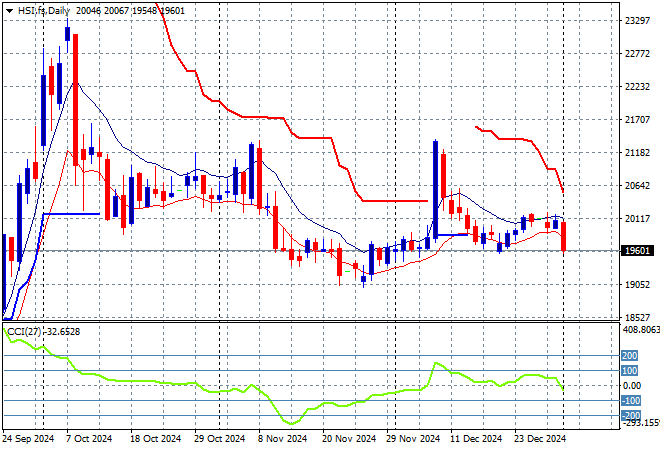Viewport: 660px width, 450px height.
Task: Select the 11 Dec 2024 date label
Action: [x=476, y=438]
